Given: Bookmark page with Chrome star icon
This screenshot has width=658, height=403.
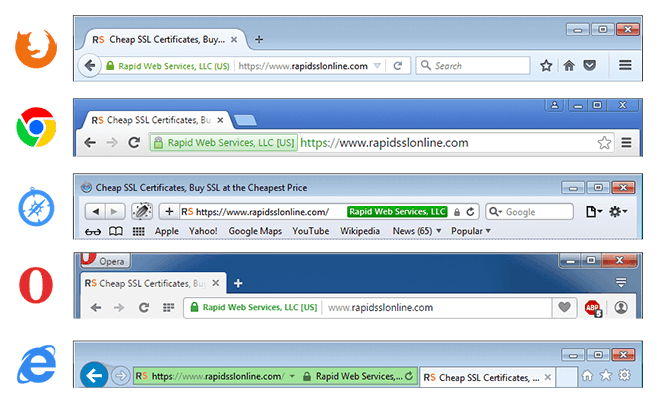Looking at the screenshot, I should pyautogui.click(x=604, y=143).
